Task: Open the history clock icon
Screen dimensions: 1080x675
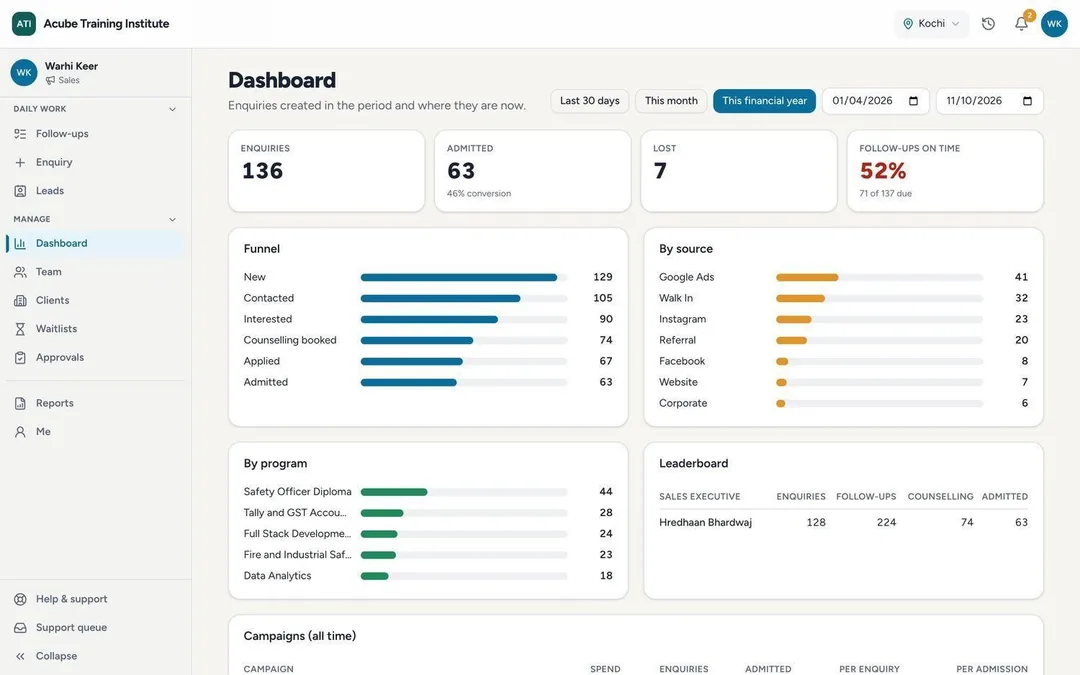Action: click(988, 23)
